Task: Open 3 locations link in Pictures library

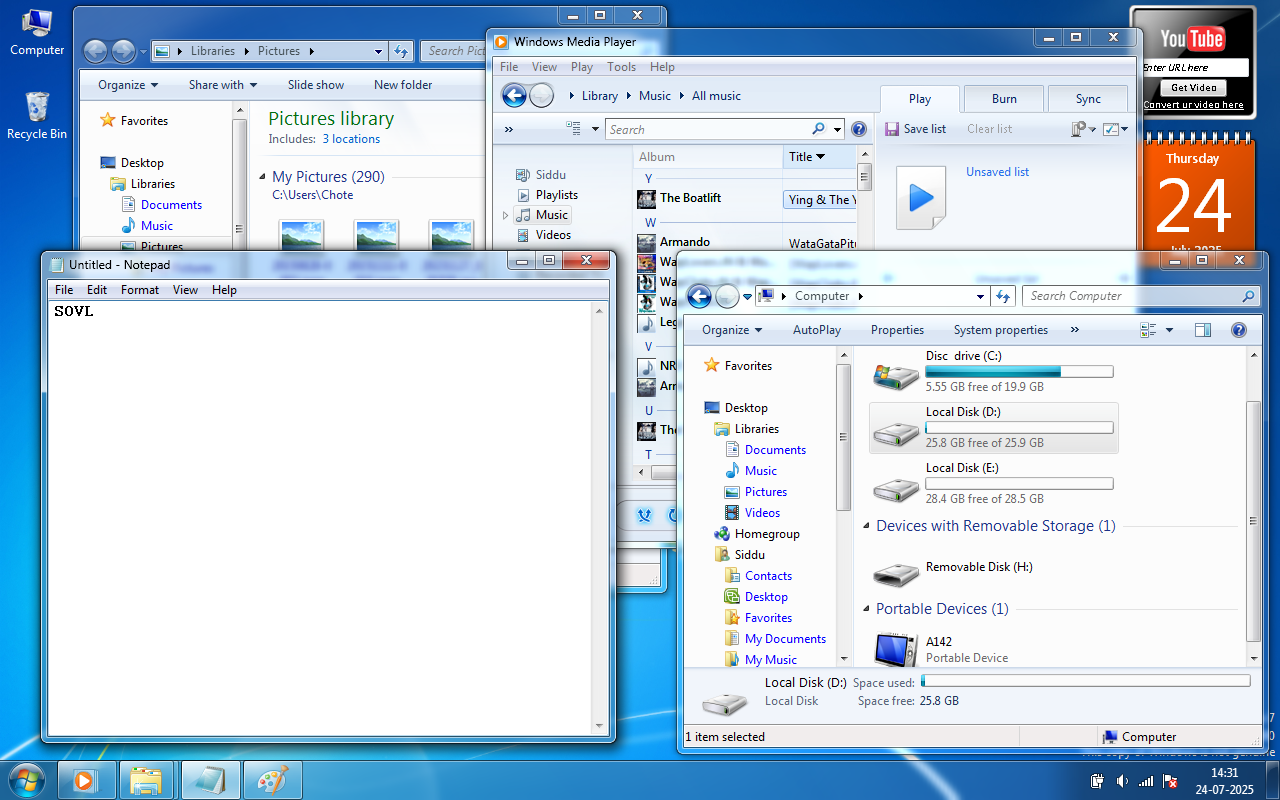Action: (351, 139)
